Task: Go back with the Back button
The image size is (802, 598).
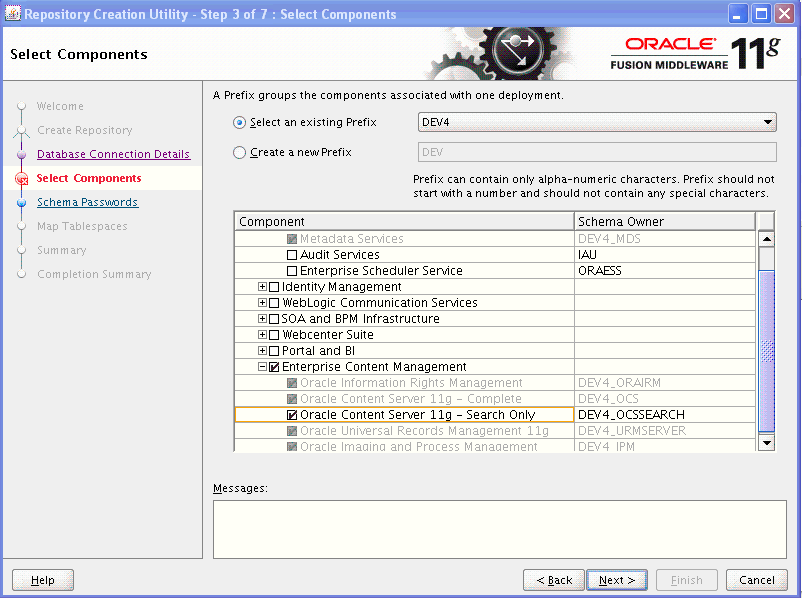Action: click(x=554, y=580)
